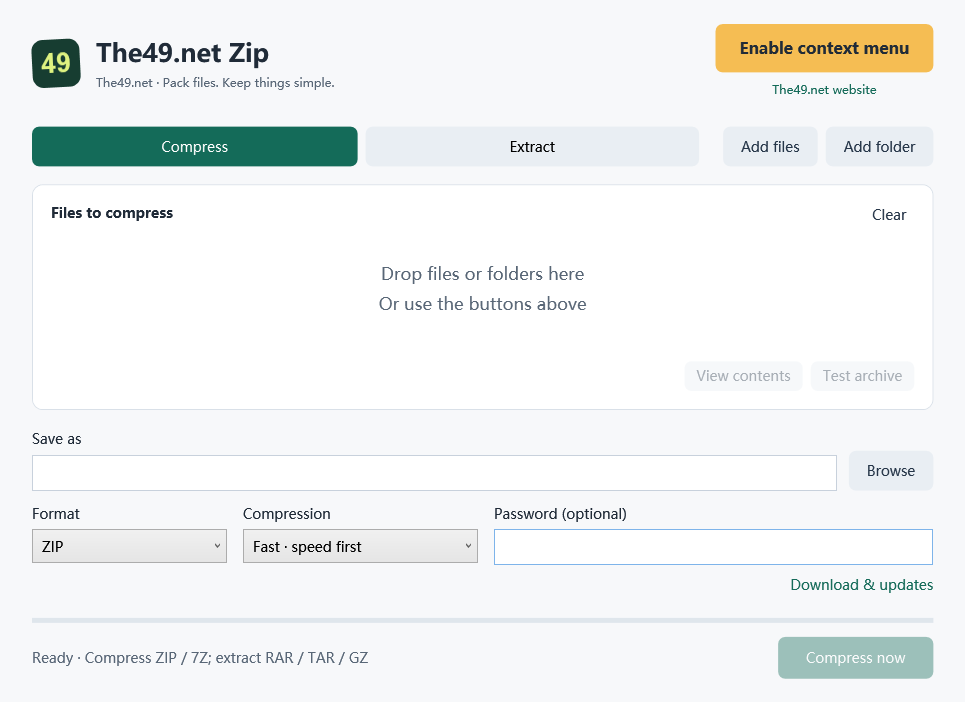Click the Password optional input field

pos(713,547)
